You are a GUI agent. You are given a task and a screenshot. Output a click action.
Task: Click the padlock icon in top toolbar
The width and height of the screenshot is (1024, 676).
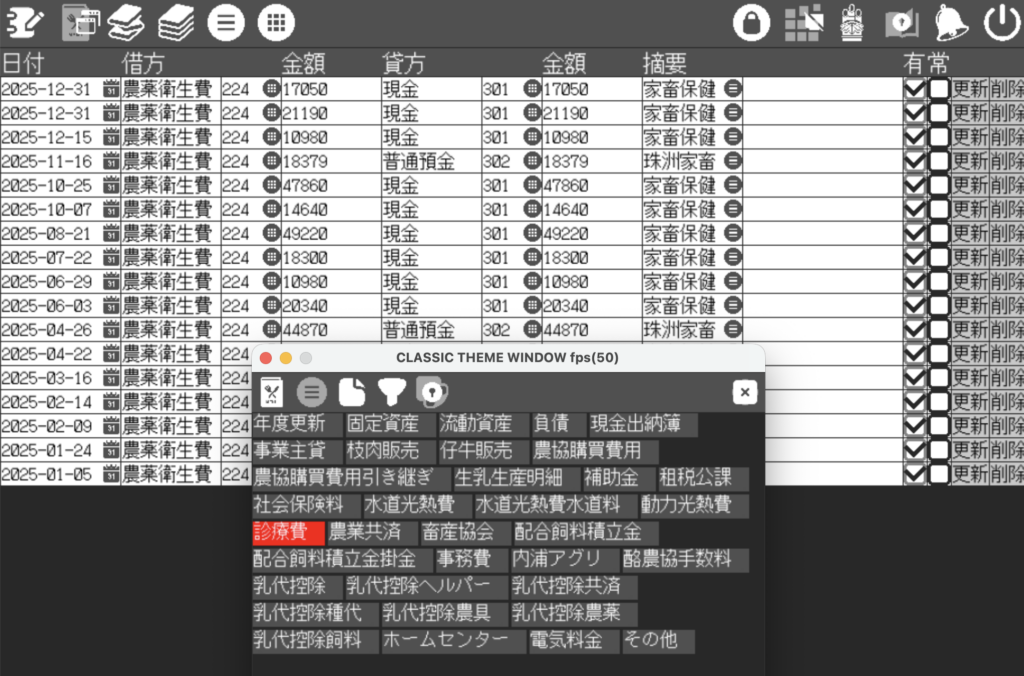(751, 22)
